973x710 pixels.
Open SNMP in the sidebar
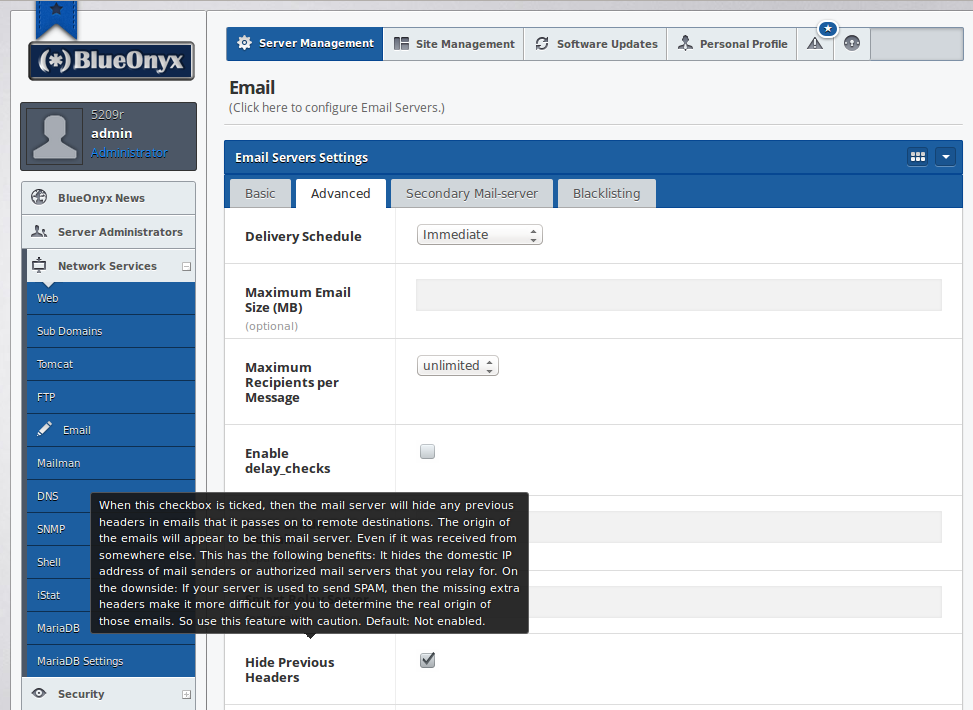pos(59,529)
